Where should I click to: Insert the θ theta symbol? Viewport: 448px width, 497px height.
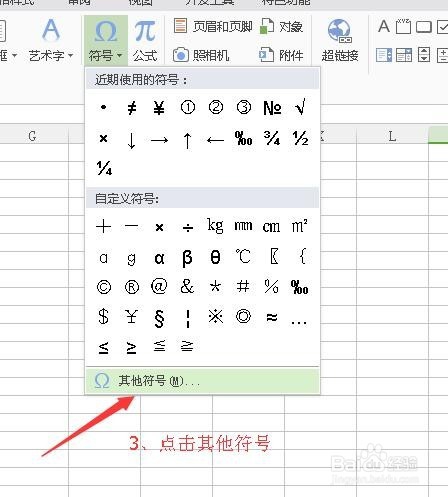(215, 257)
